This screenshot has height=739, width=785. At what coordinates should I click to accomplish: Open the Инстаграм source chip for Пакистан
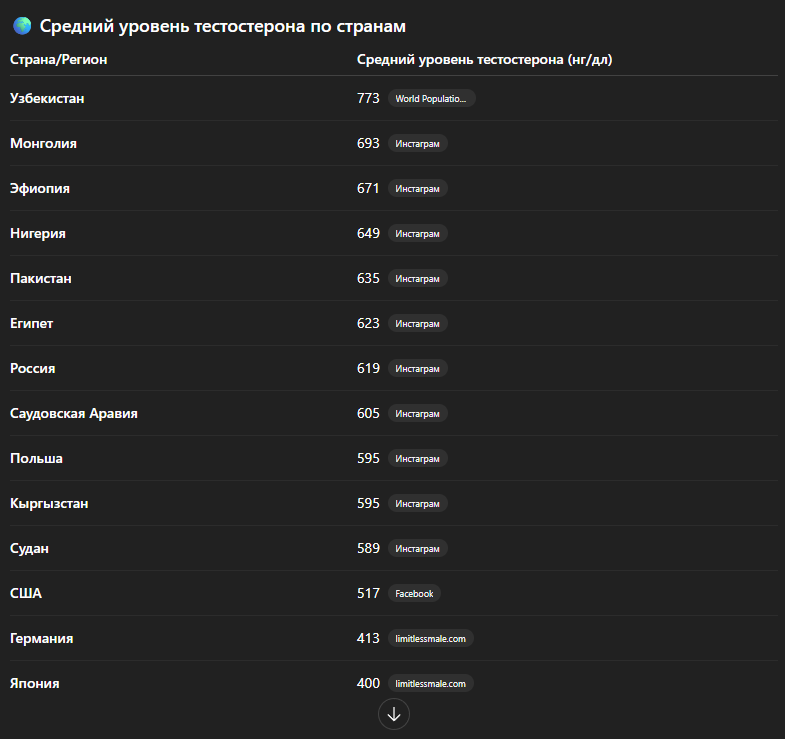[x=417, y=279]
